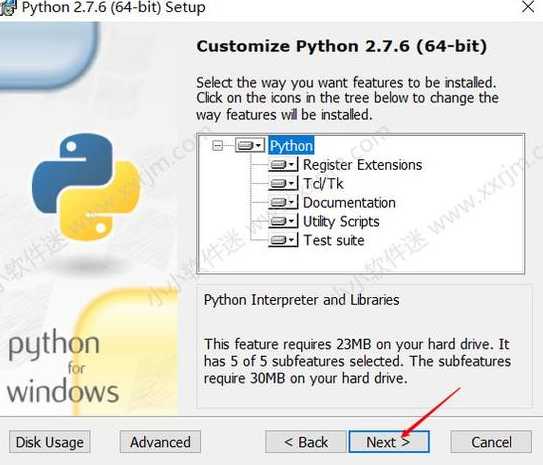Select Tcl/Tk in feature tree

323,184
